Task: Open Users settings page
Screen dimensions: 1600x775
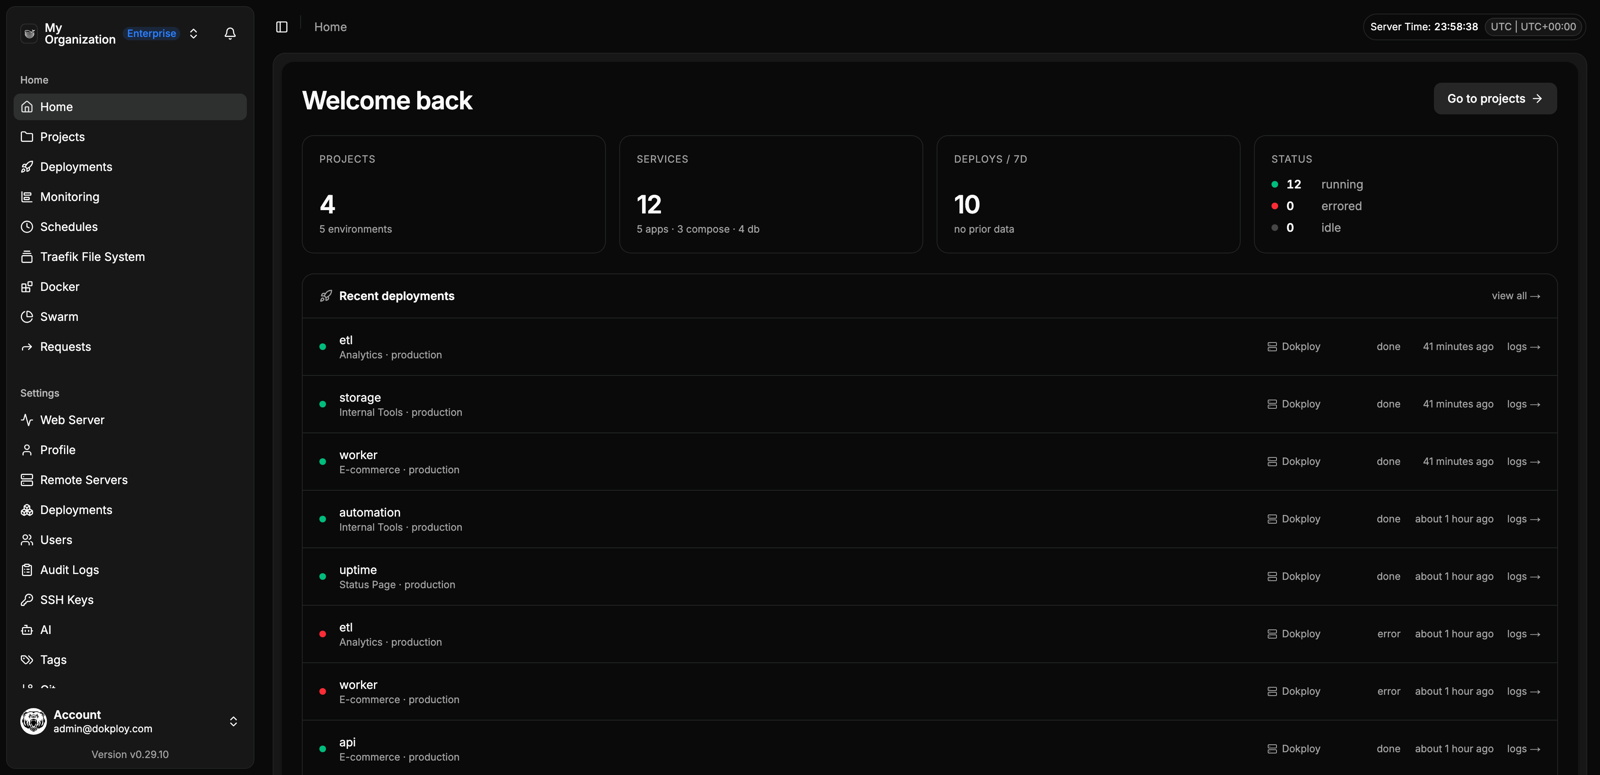Action: [x=130, y=540]
